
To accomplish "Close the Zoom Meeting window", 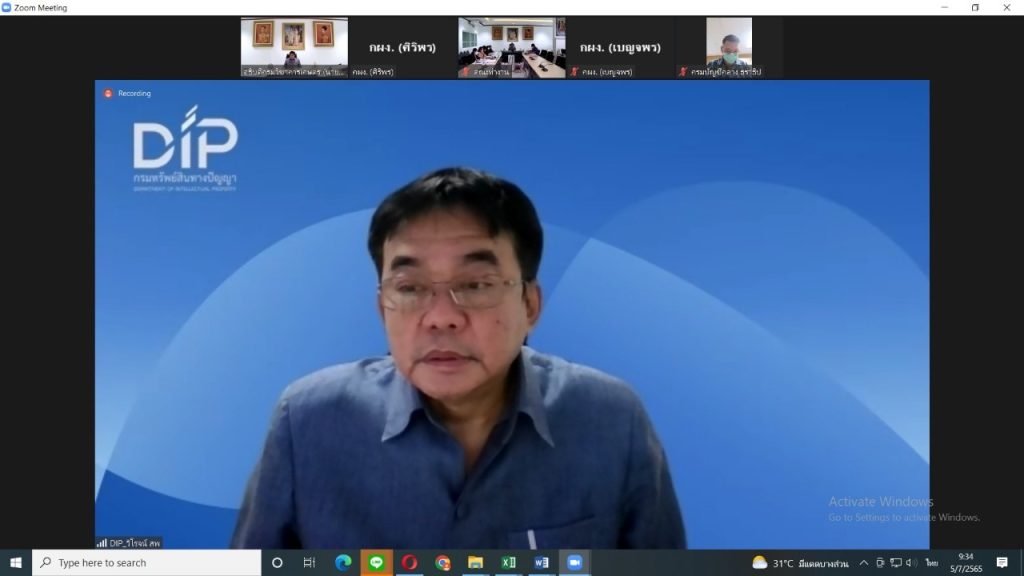I will [1006, 8].
